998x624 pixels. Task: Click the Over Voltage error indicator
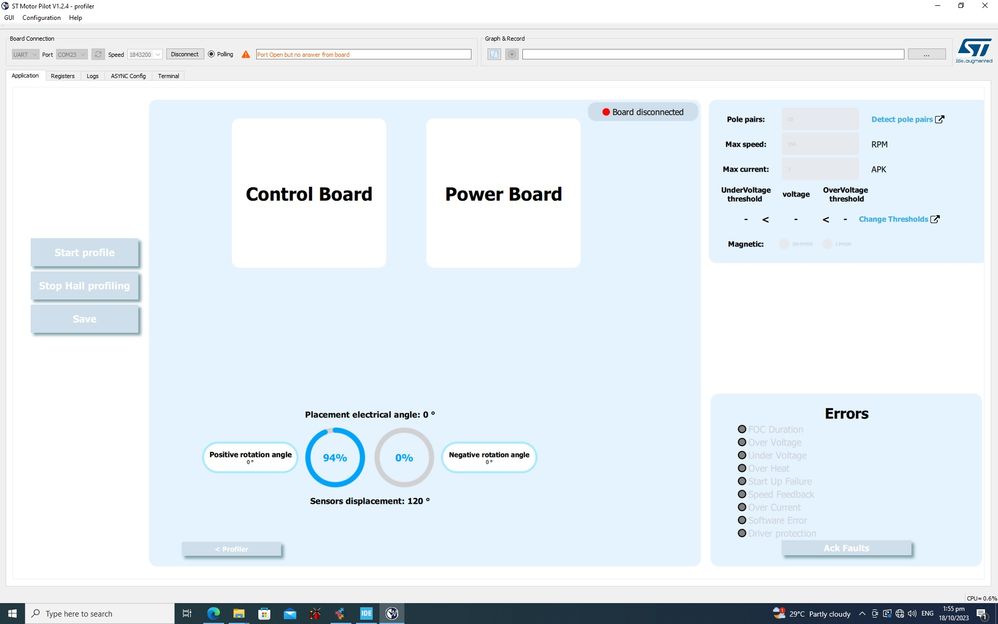(741, 442)
